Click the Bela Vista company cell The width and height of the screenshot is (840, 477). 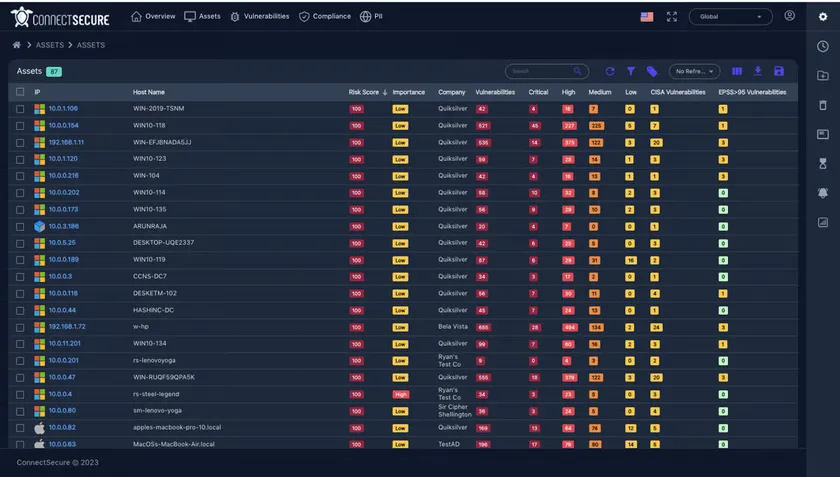pos(453,326)
